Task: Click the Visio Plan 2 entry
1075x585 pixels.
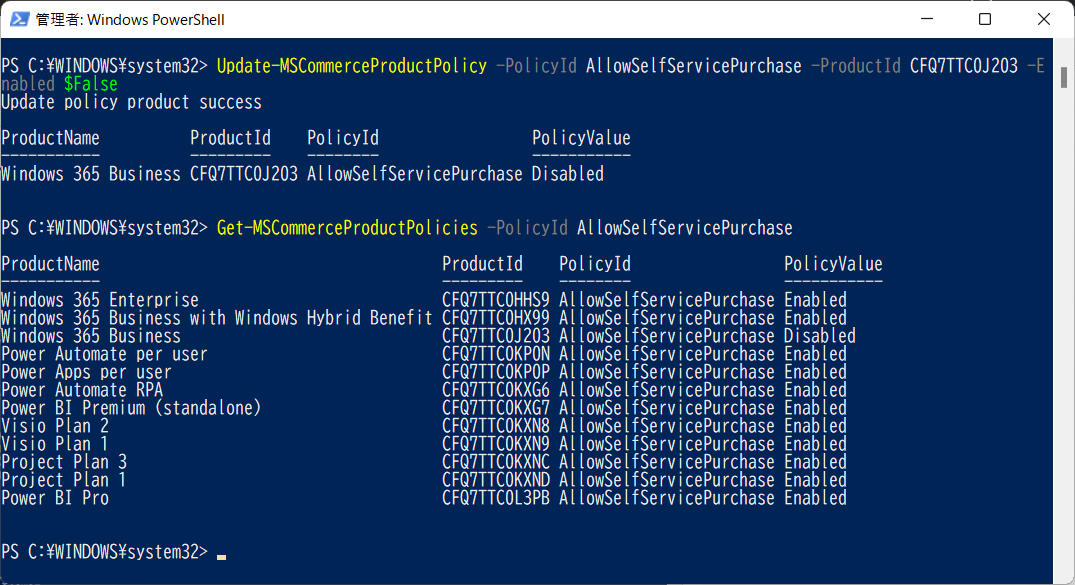Action: [x=55, y=426]
